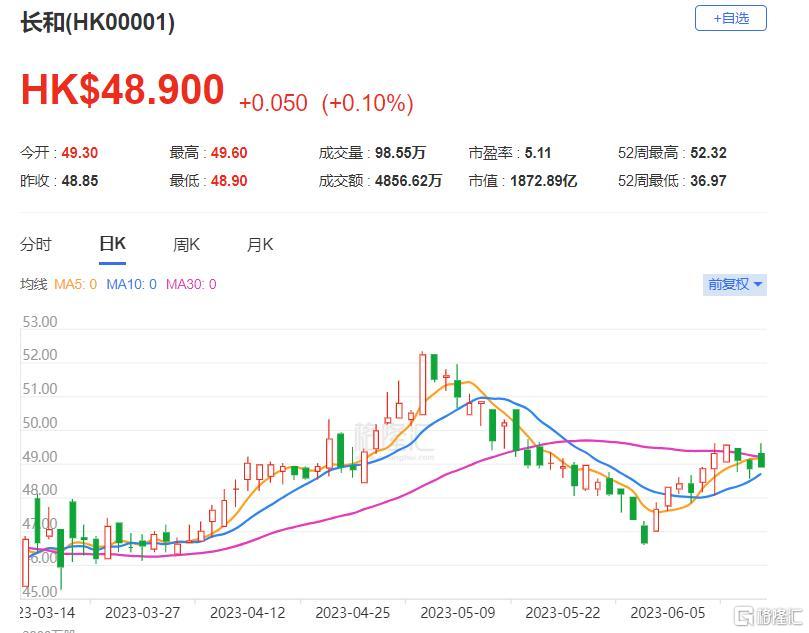This screenshot has width=809, height=633.
Task: Click the 49.00 price axis label
Action: pyautogui.click(x=40, y=457)
